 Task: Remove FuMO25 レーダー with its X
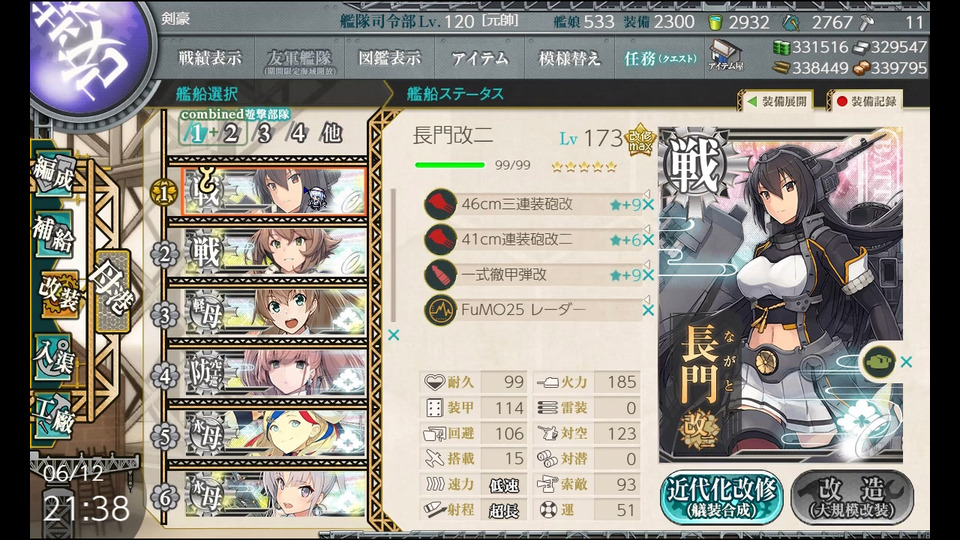648,310
